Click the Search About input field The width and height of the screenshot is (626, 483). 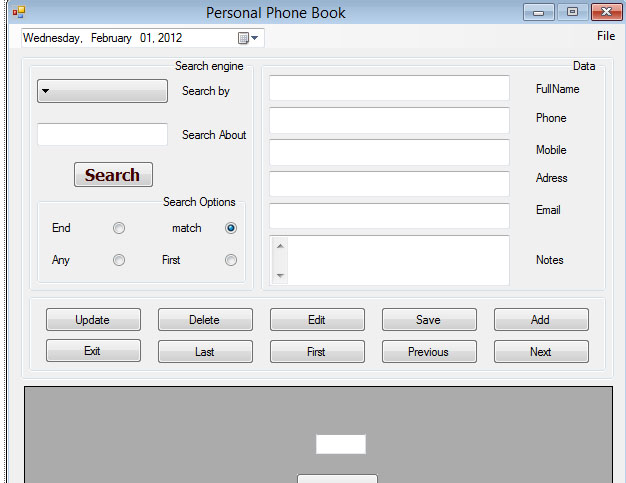[103, 134]
